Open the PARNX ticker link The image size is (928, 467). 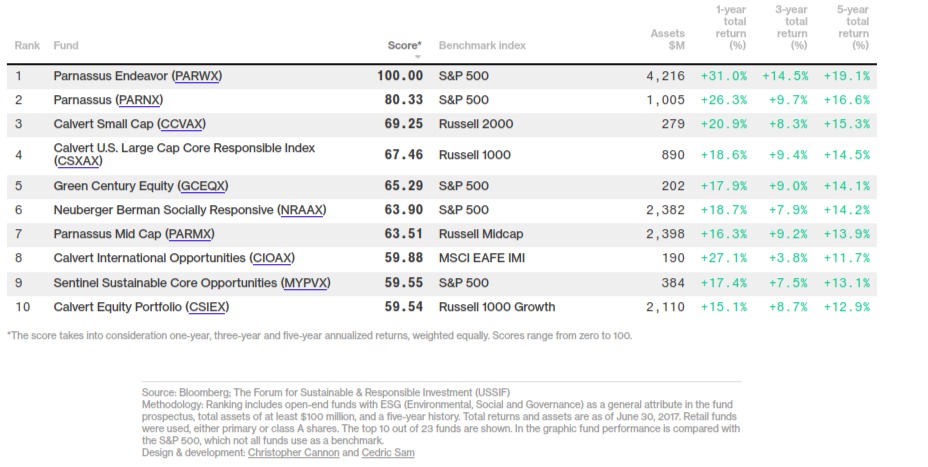tap(139, 100)
